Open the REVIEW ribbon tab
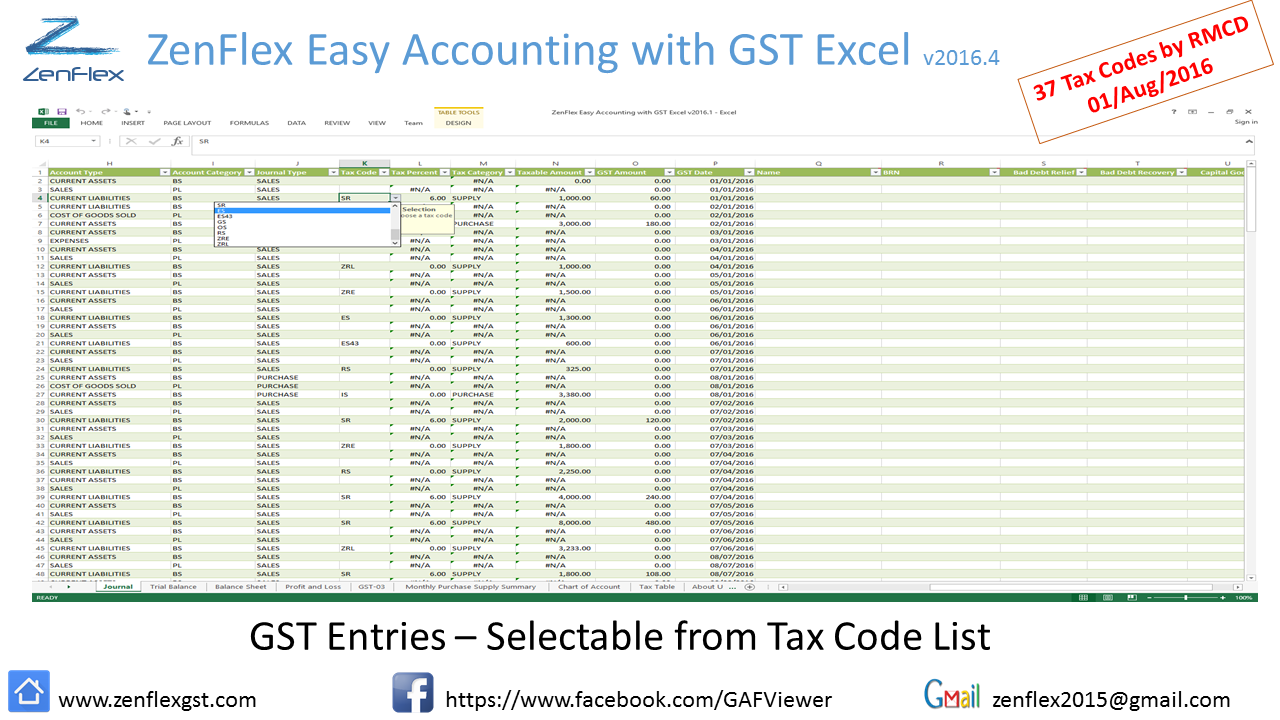 (337, 123)
